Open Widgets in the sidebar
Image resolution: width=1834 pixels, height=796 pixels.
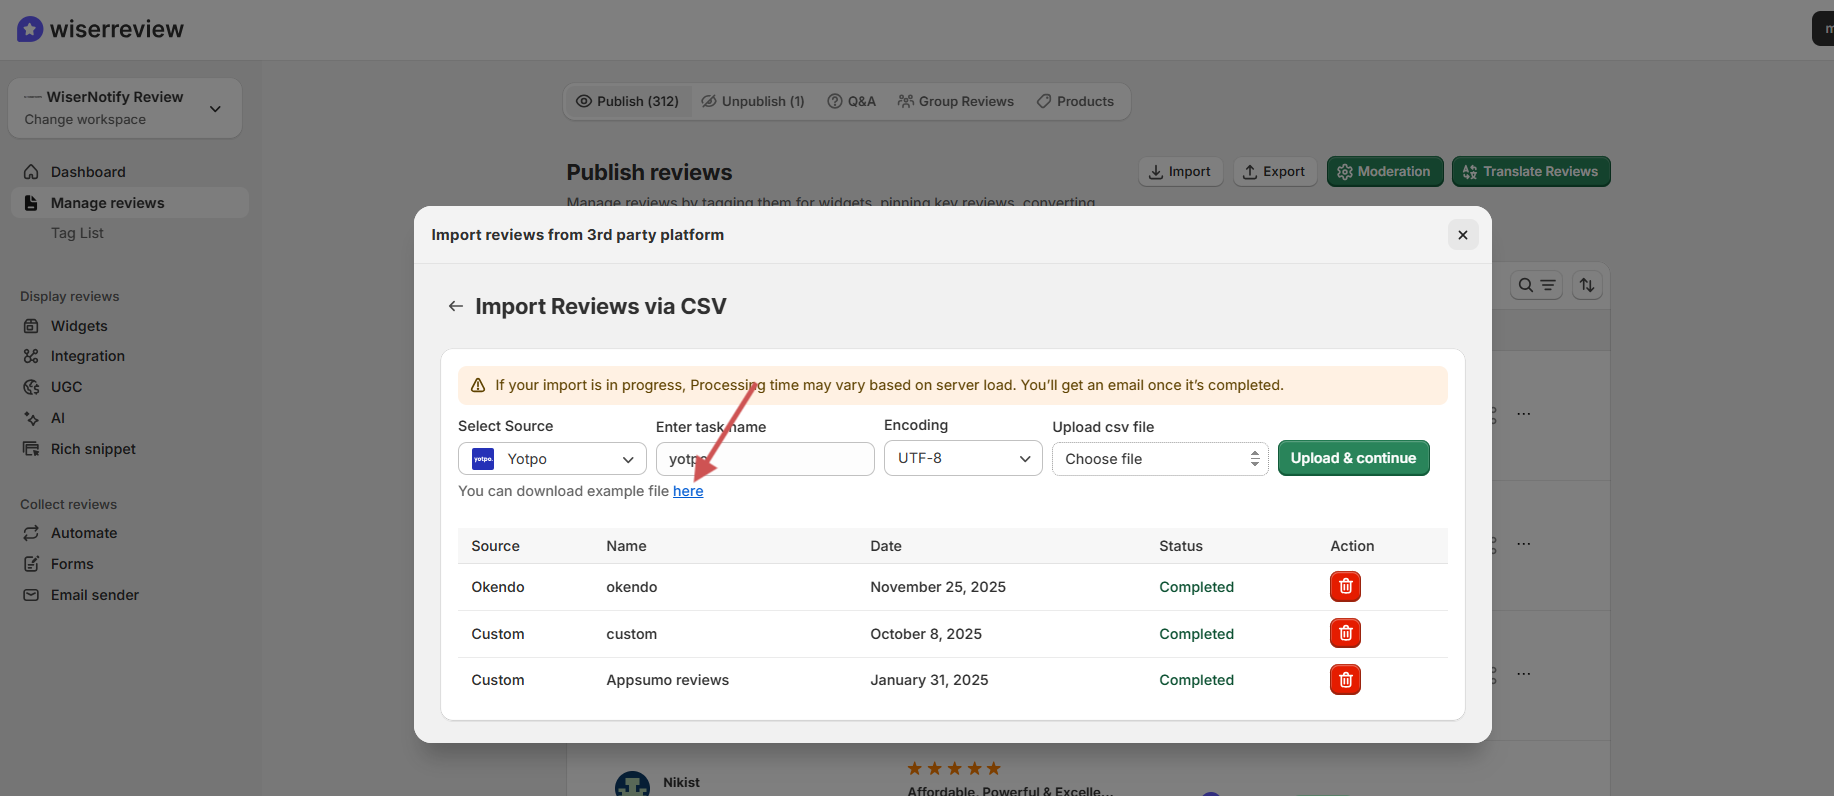click(x=79, y=326)
